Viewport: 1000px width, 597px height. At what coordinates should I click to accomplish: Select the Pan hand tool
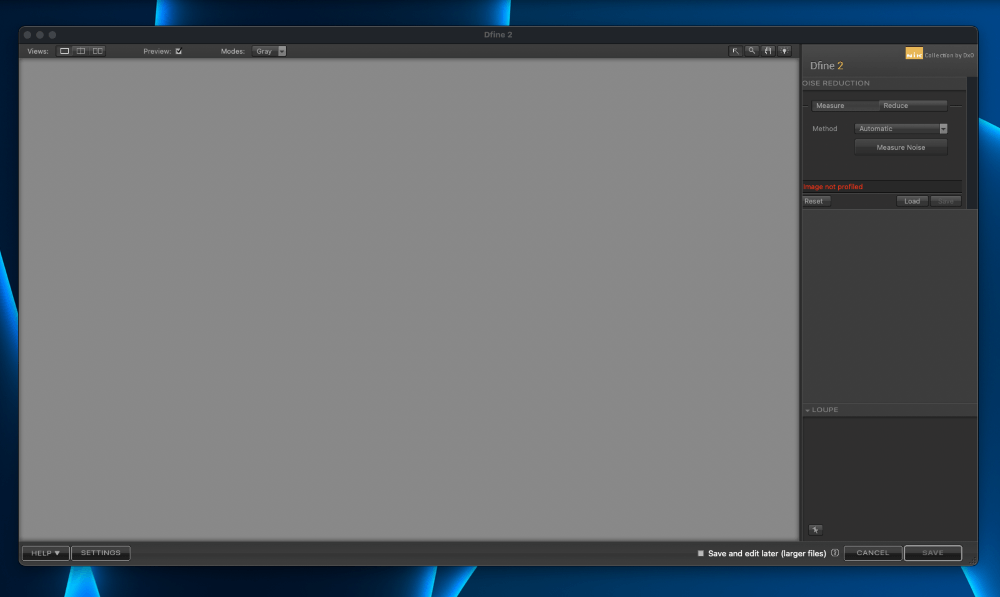click(x=768, y=51)
